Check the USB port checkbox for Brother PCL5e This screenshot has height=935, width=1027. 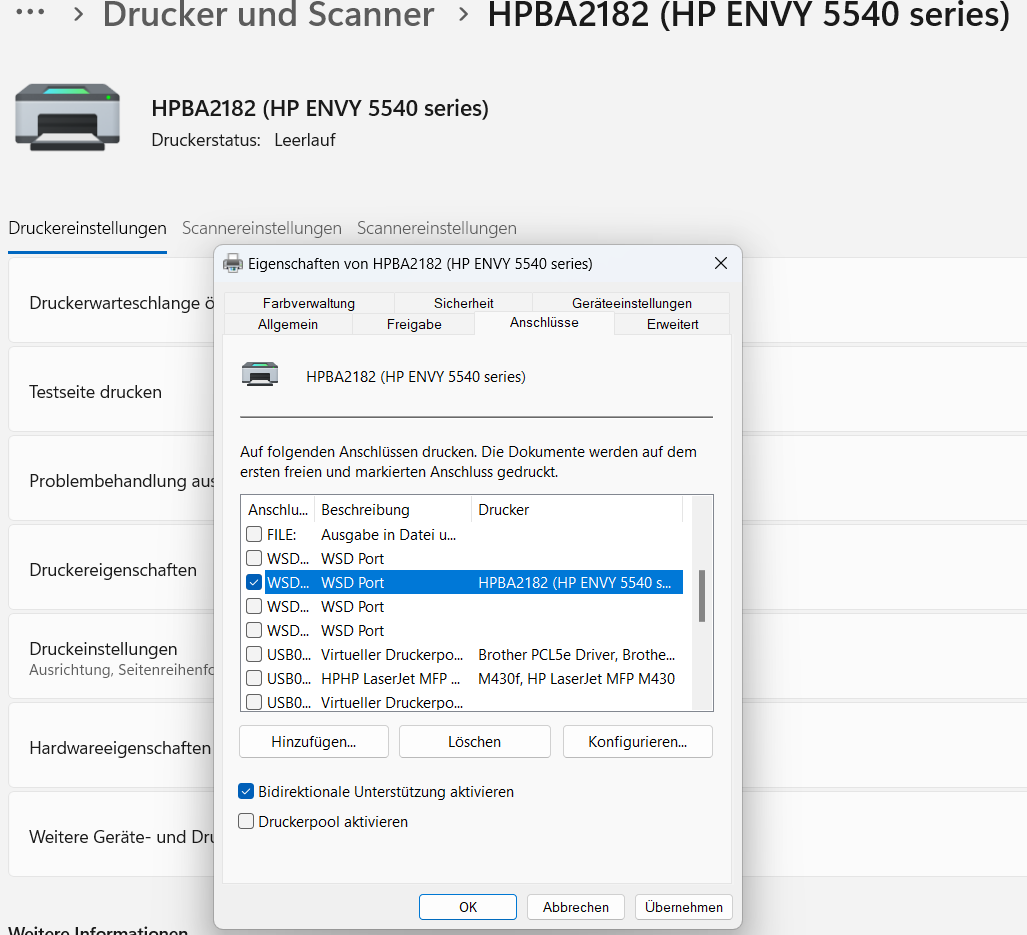tap(254, 654)
